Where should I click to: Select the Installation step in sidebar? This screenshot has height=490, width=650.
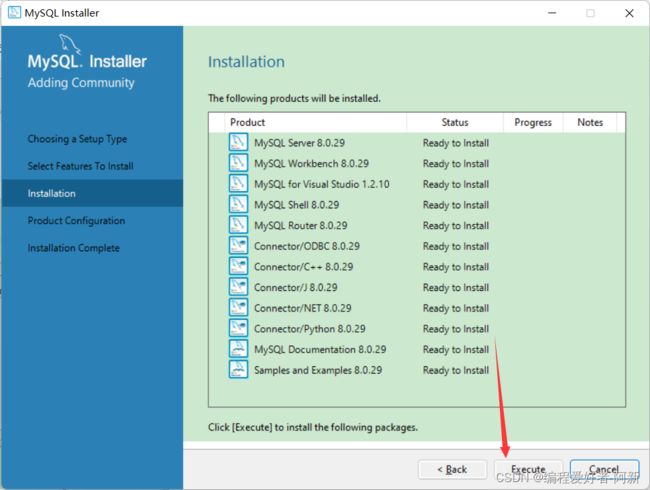click(92, 193)
